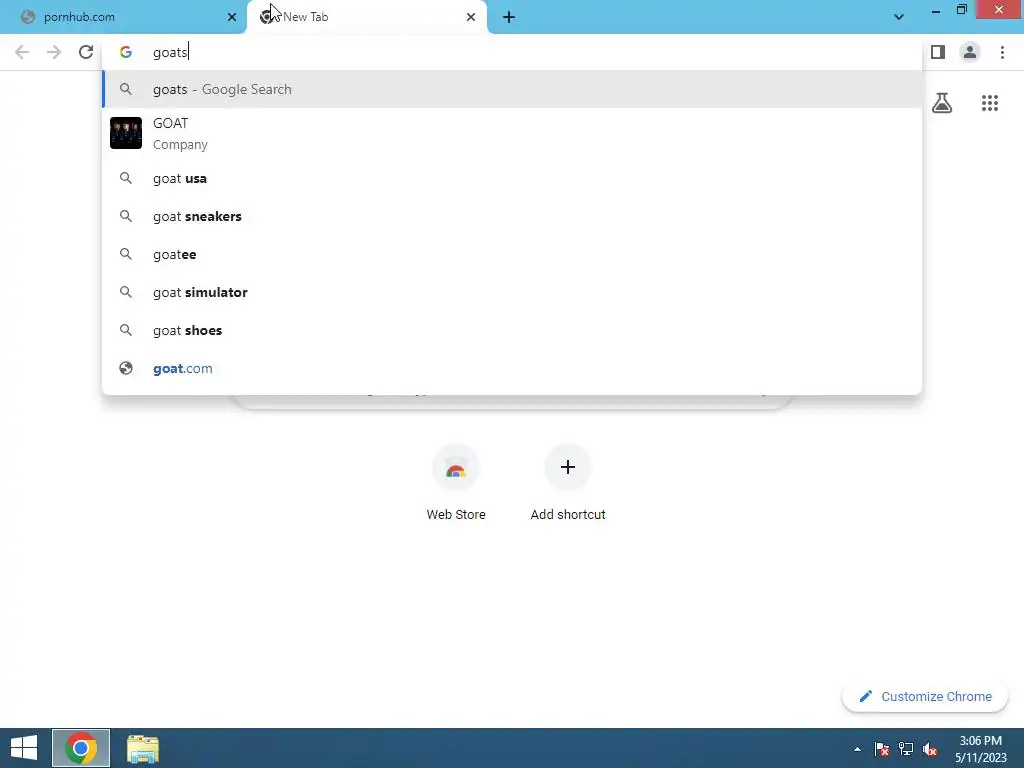Viewport: 1024px width, 768px height.
Task: Open the taskbar clock showing 3:06 PM
Action: tap(980, 748)
